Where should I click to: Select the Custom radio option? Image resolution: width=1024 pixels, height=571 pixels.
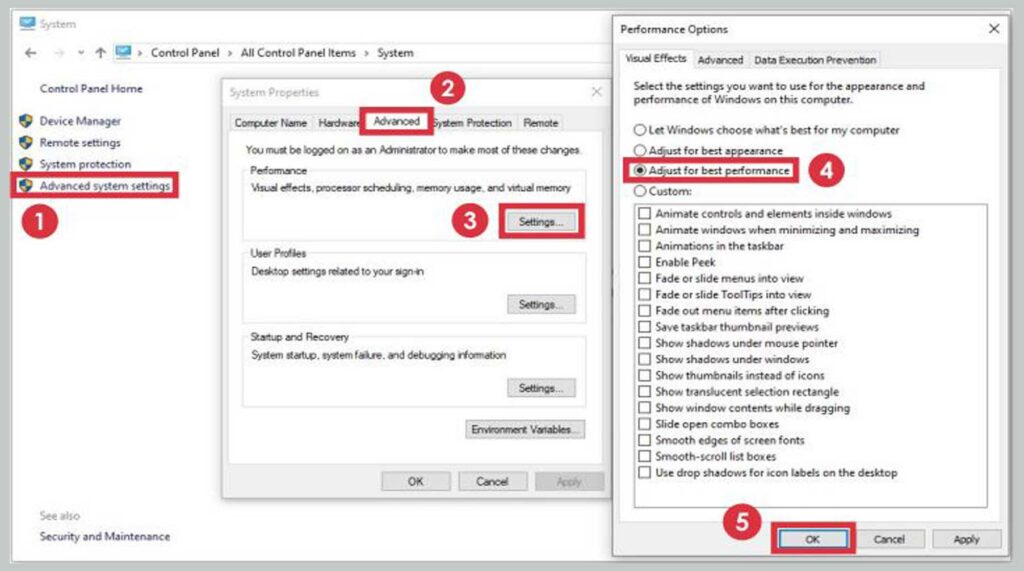click(x=640, y=191)
